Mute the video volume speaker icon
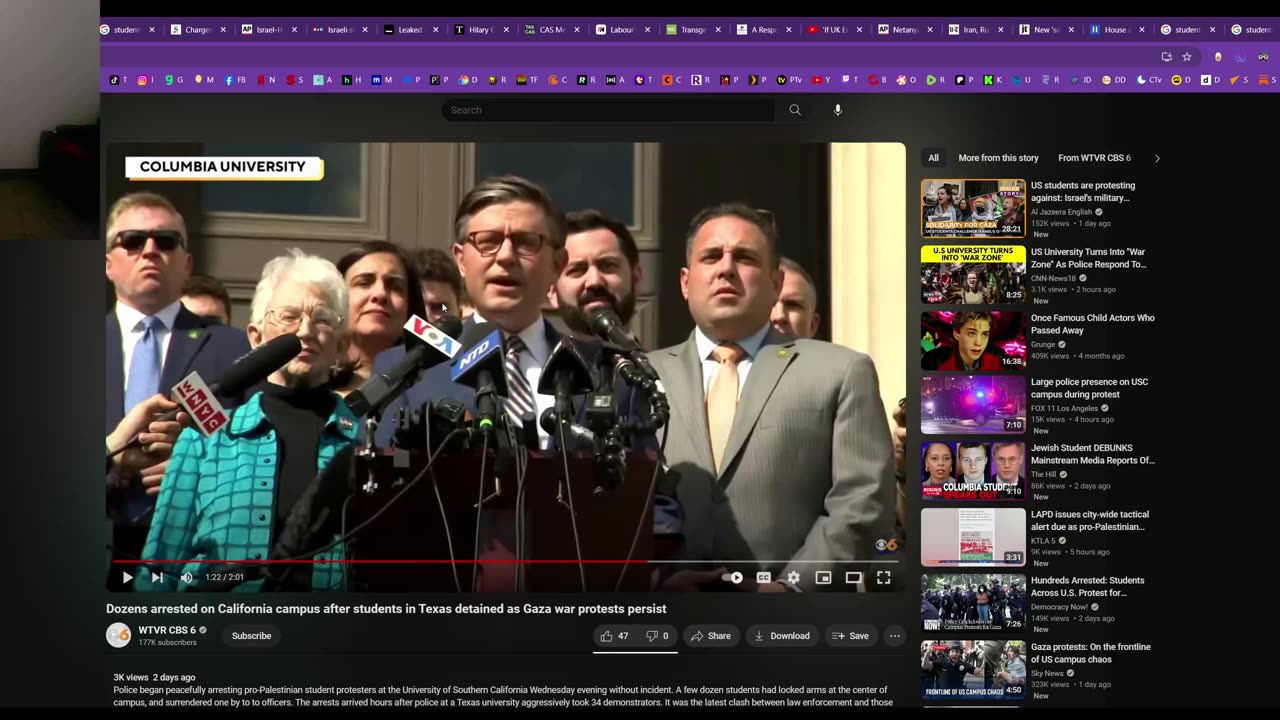This screenshot has height=720, width=1280. coord(186,577)
